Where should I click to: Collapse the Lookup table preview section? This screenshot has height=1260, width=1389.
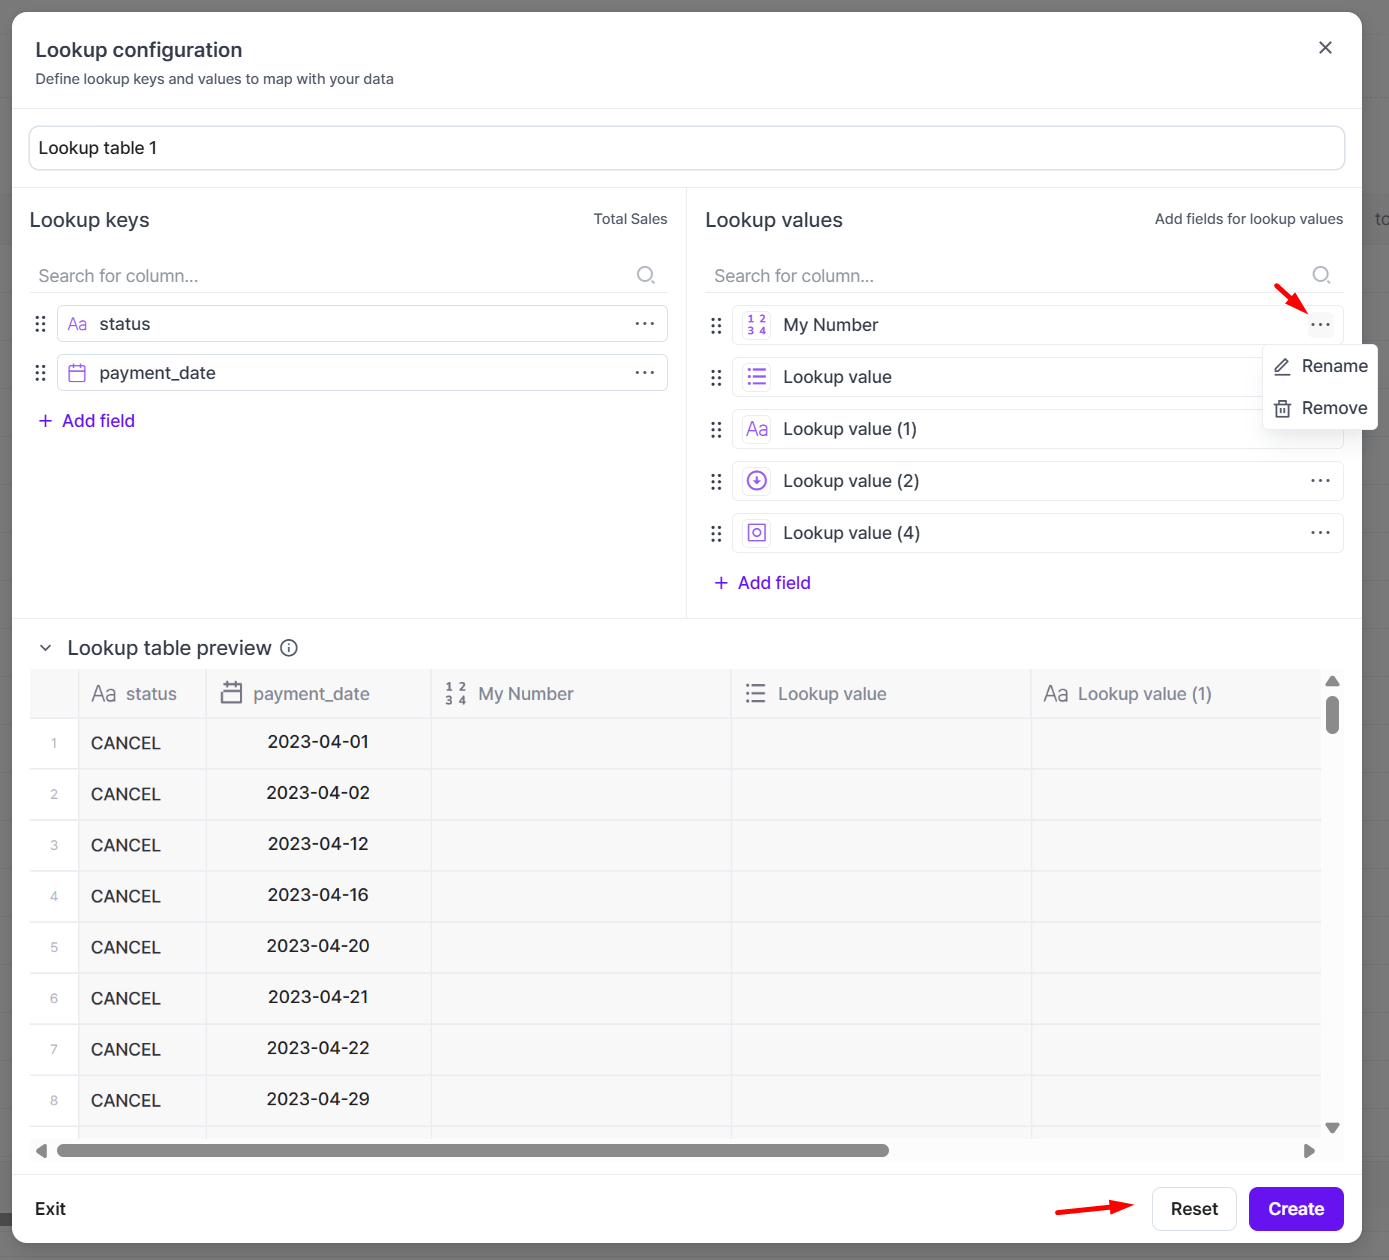(x=46, y=648)
